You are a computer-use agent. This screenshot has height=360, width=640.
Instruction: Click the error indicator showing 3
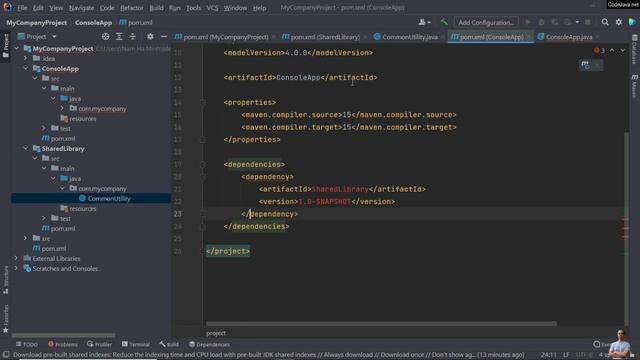[x=599, y=50]
